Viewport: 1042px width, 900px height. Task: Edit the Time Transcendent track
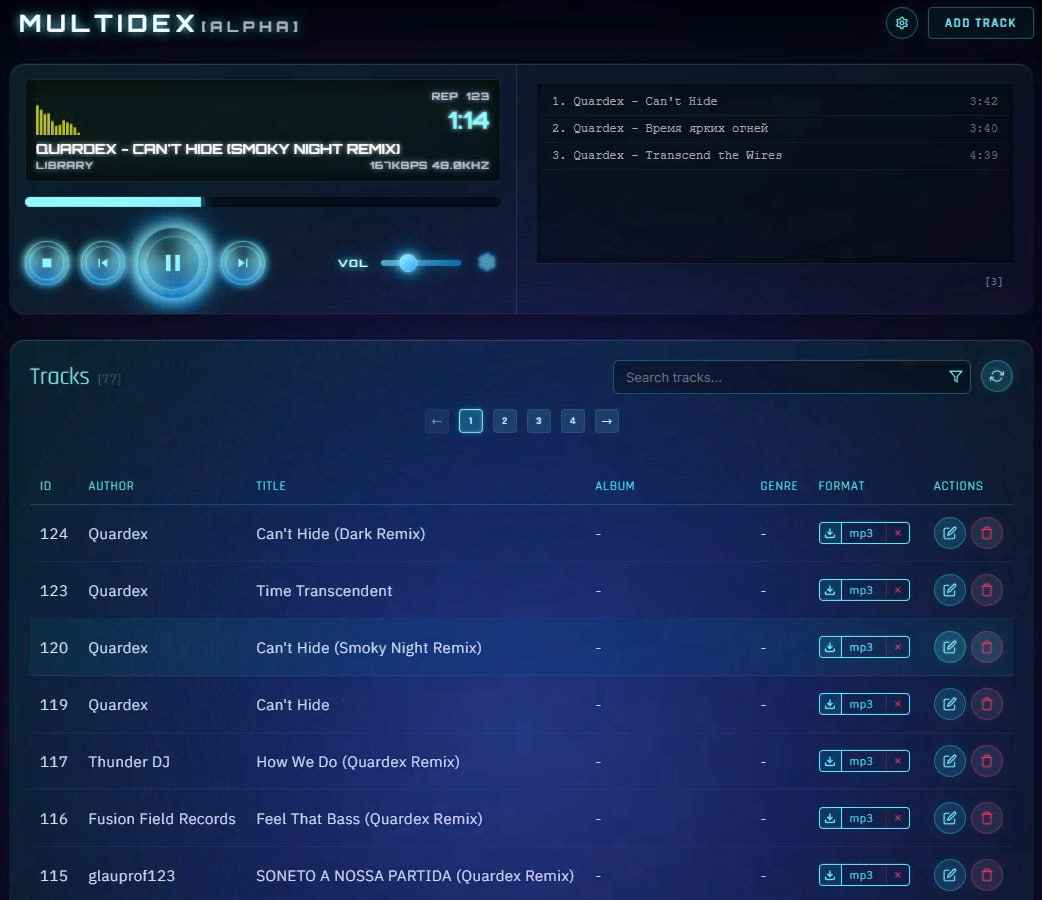click(x=949, y=590)
